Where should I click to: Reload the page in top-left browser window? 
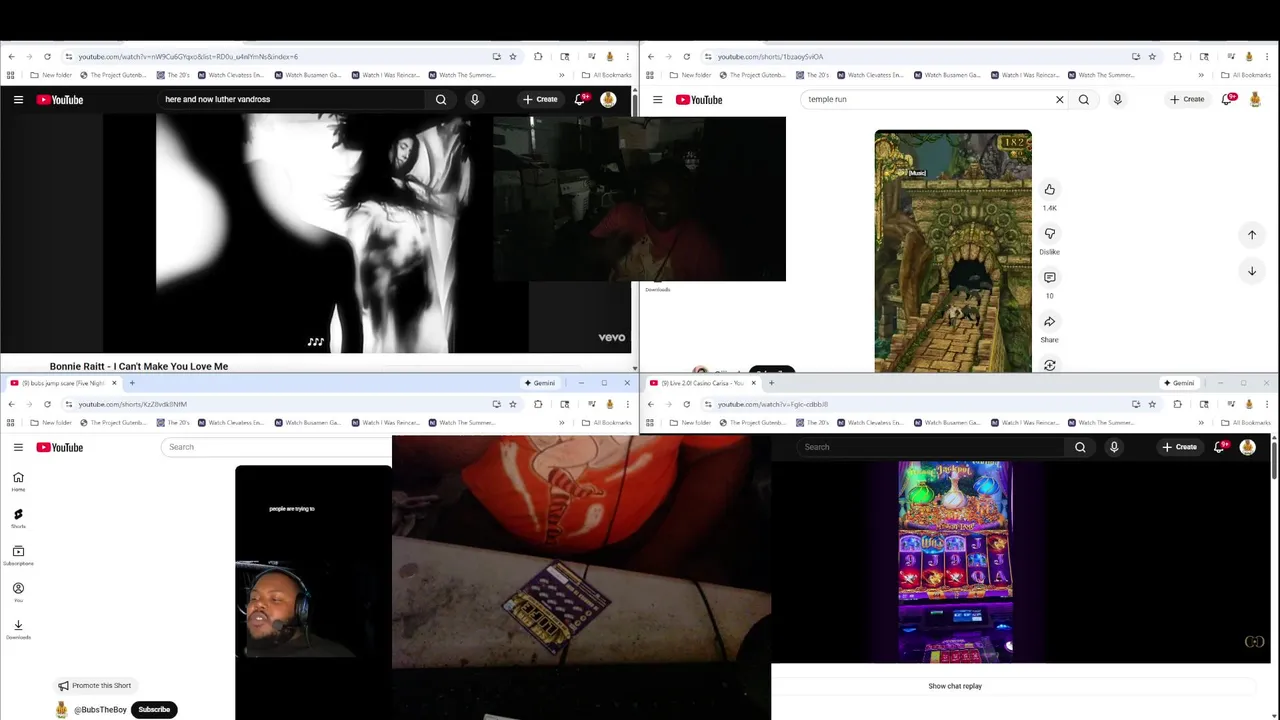pos(47,56)
